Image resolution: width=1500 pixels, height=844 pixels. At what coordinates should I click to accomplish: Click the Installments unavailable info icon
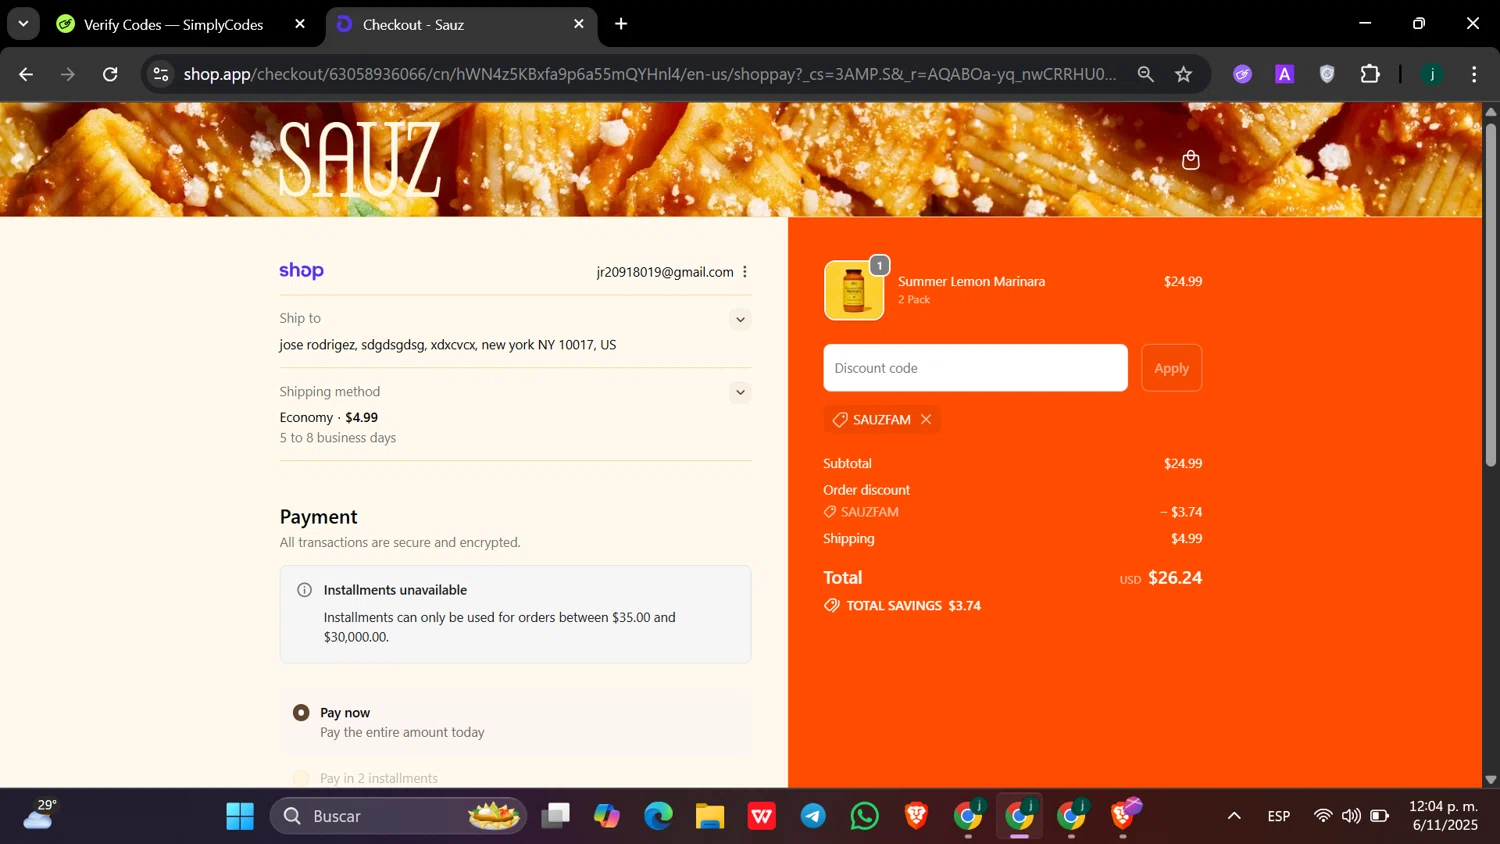click(x=305, y=590)
